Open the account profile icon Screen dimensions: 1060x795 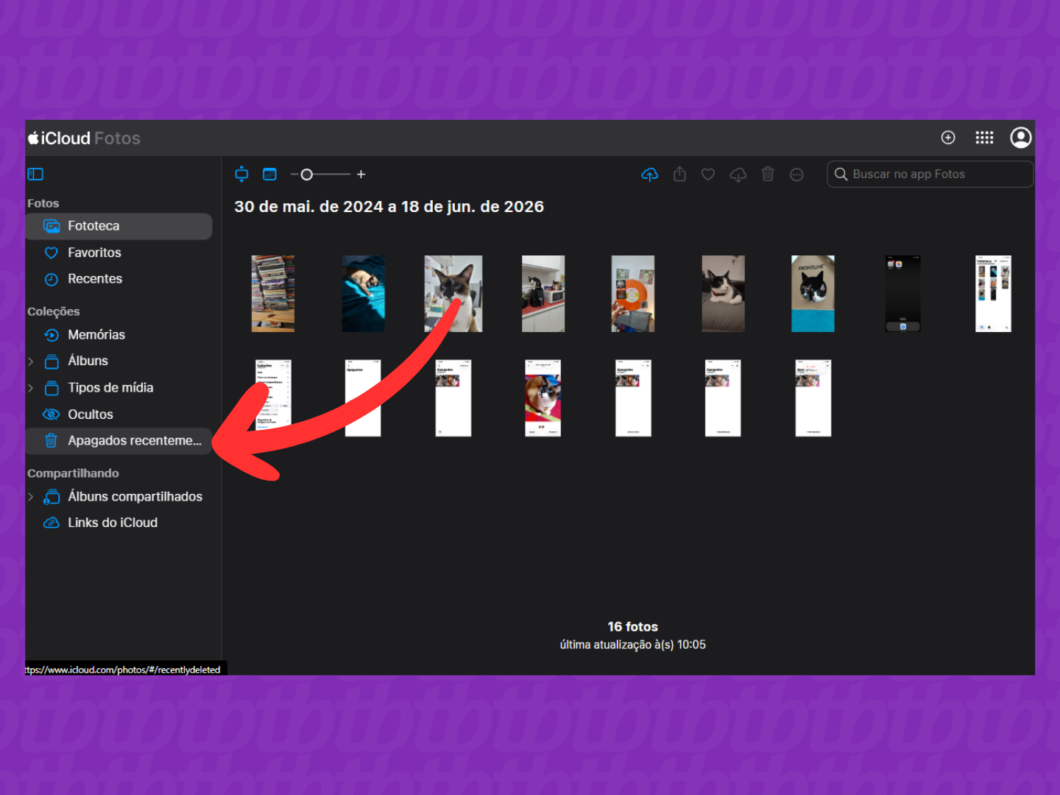pos(1020,138)
